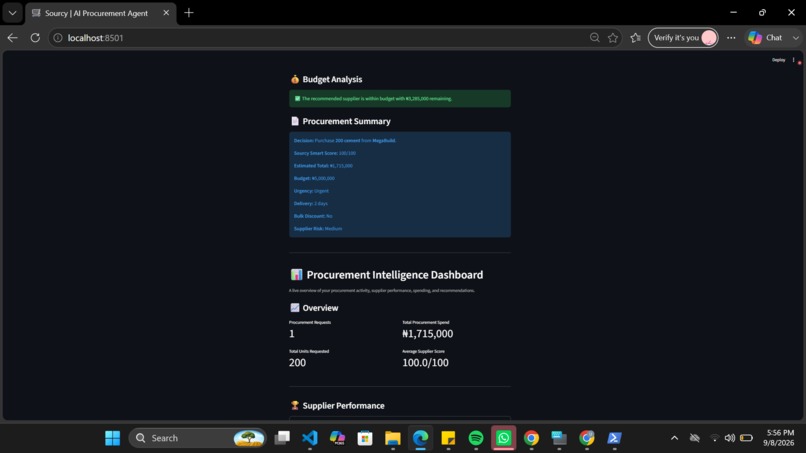Check battery status in system tray
806x453 pixels.
click(746, 438)
